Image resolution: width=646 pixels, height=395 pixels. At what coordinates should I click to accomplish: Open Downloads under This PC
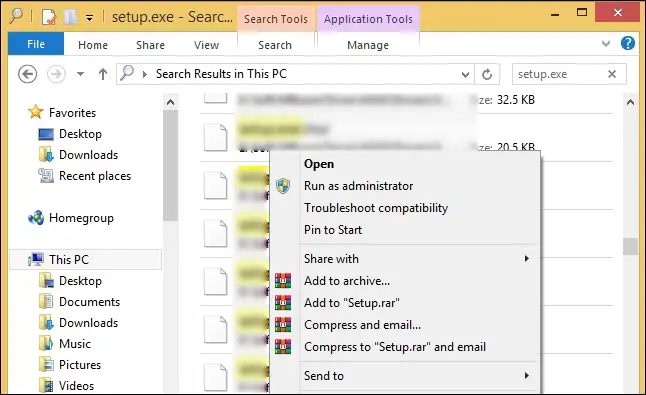point(89,323)
